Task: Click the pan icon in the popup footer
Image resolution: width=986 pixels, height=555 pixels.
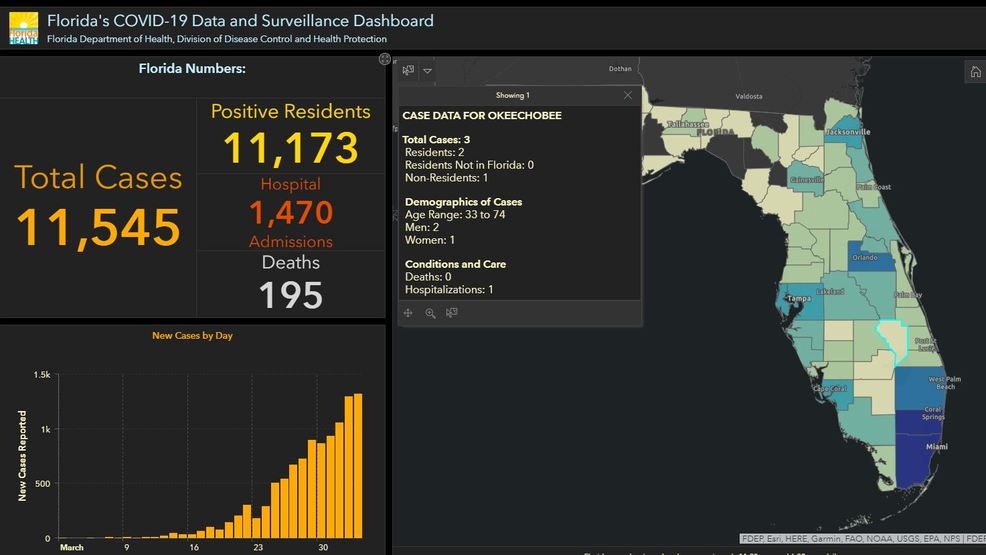Action: pos(408,313)
